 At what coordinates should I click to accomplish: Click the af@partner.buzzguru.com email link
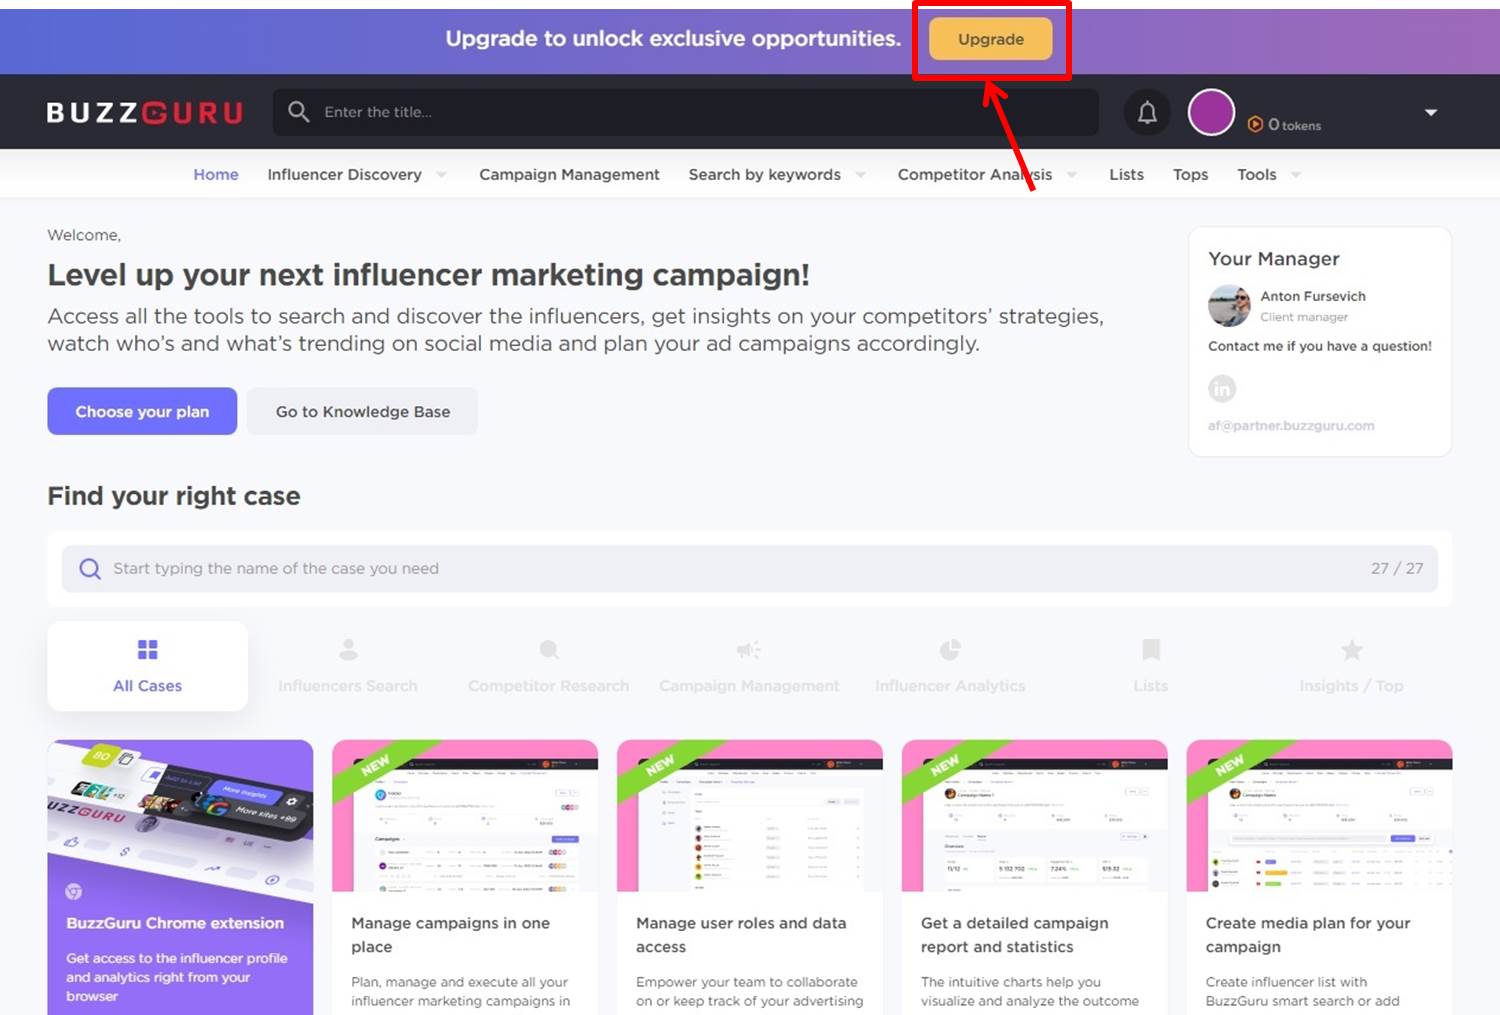click(x=1291, y=425)
